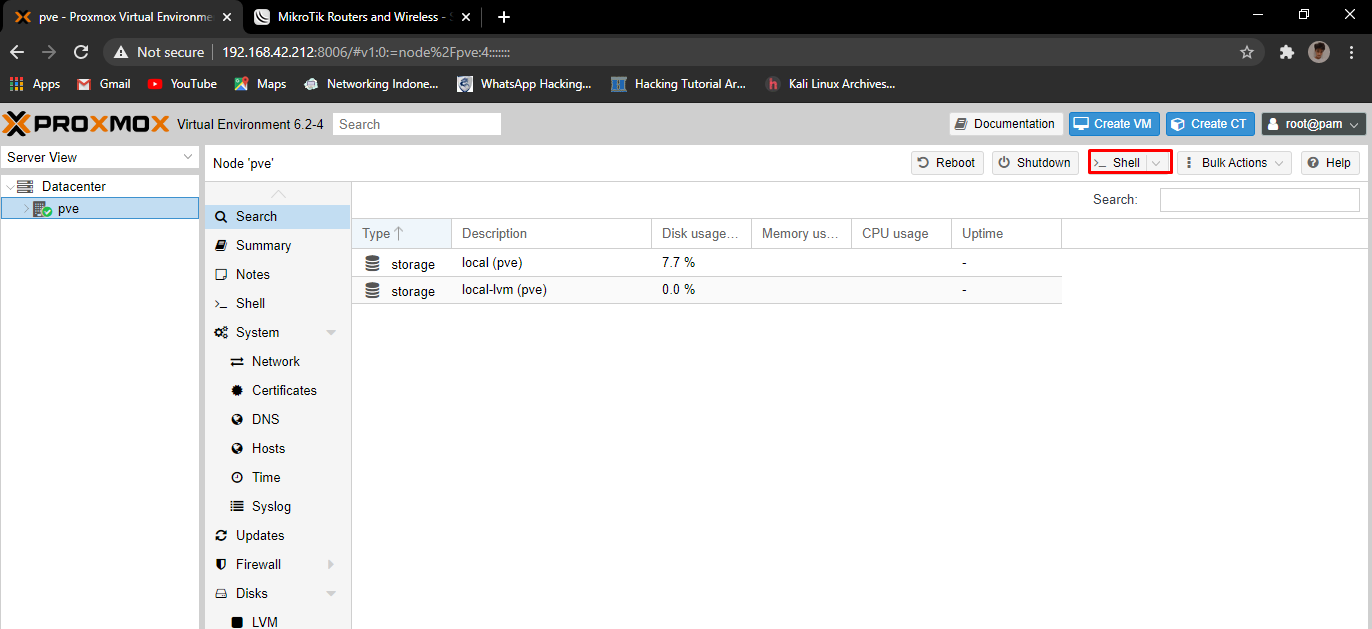The image size is (1372, 629).
Task: Open the Bulk Actions dropdown
Action: 1234,162
